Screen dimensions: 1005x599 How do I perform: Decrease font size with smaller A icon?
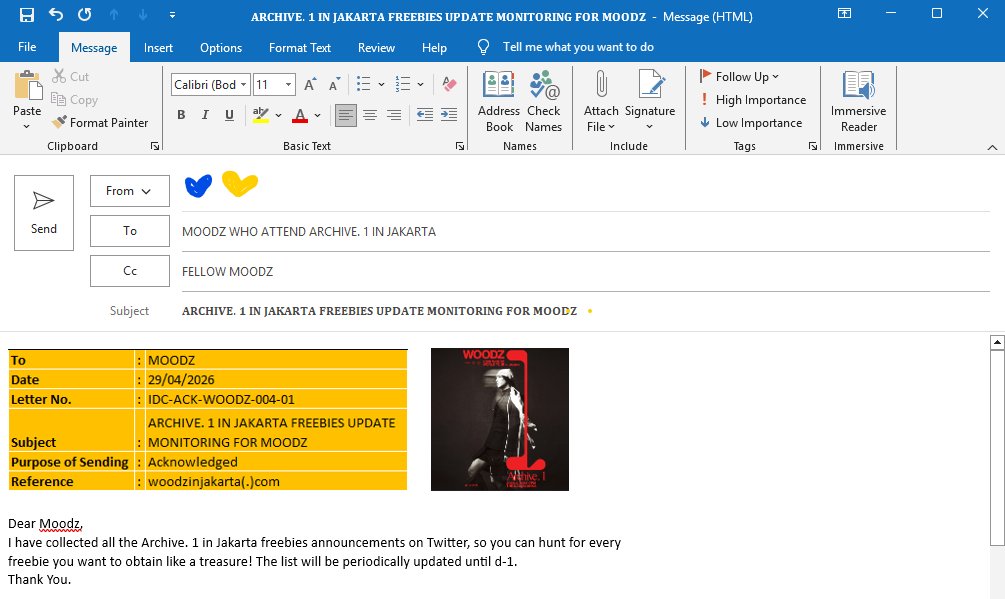point(334,85)
